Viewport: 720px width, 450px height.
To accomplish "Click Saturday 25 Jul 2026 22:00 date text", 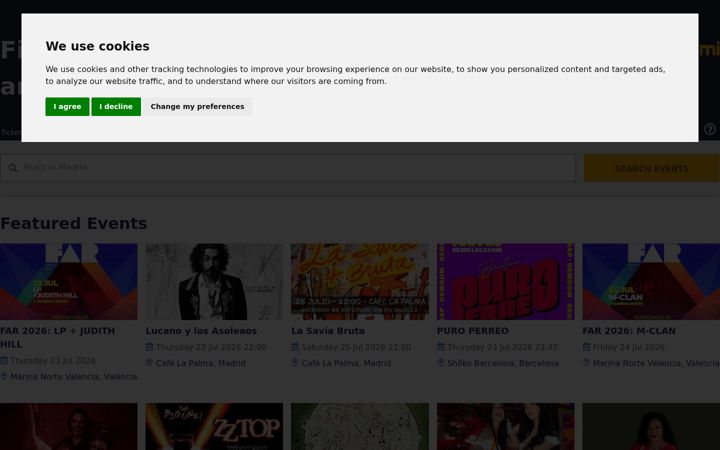I will point(356,347).
